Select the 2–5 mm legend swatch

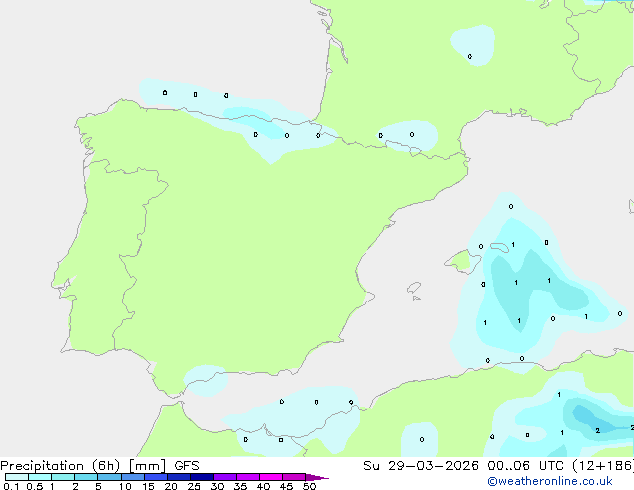(x=86, y=477)
